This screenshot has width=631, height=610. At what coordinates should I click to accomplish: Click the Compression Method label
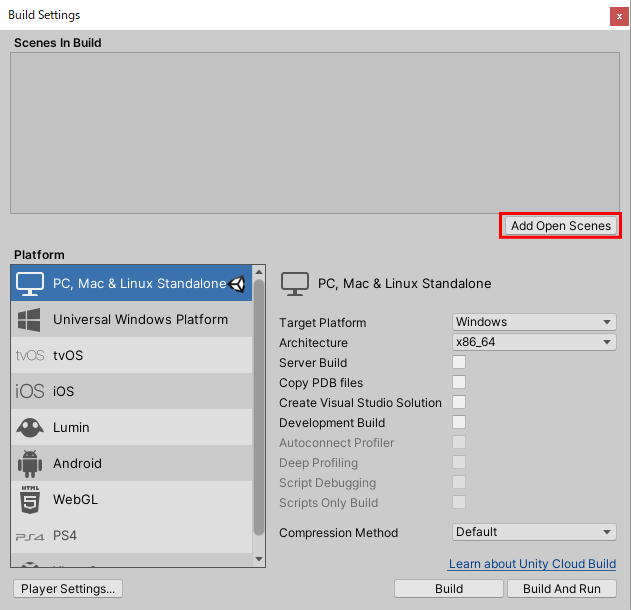pos(338,533)
